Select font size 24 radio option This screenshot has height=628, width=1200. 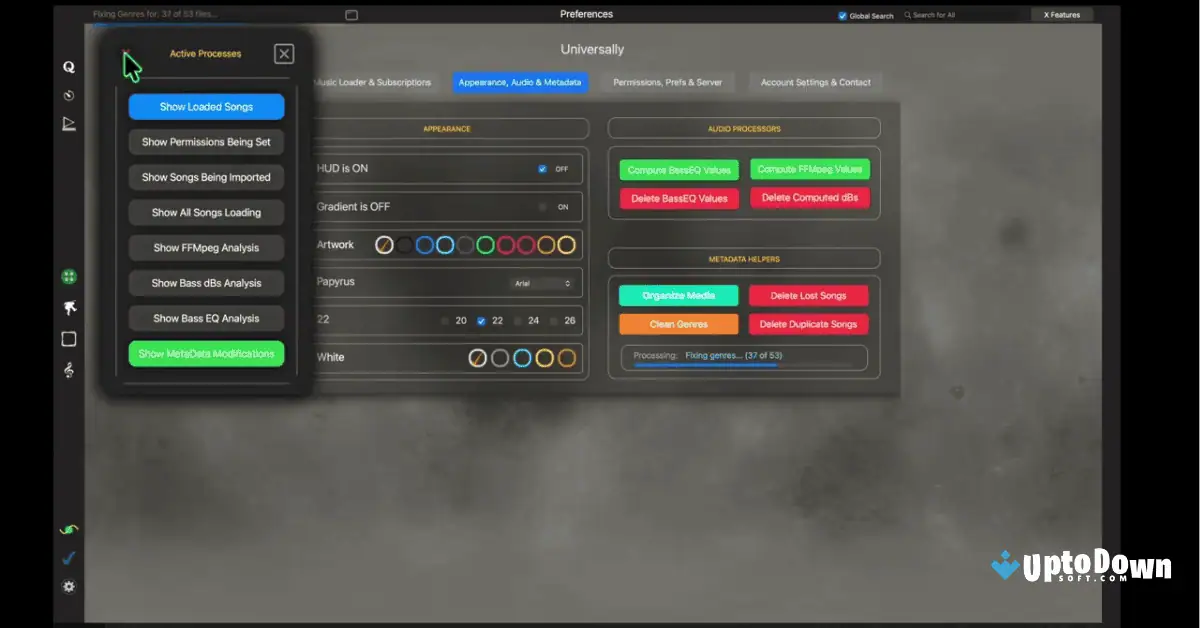[x=517, y=320]
